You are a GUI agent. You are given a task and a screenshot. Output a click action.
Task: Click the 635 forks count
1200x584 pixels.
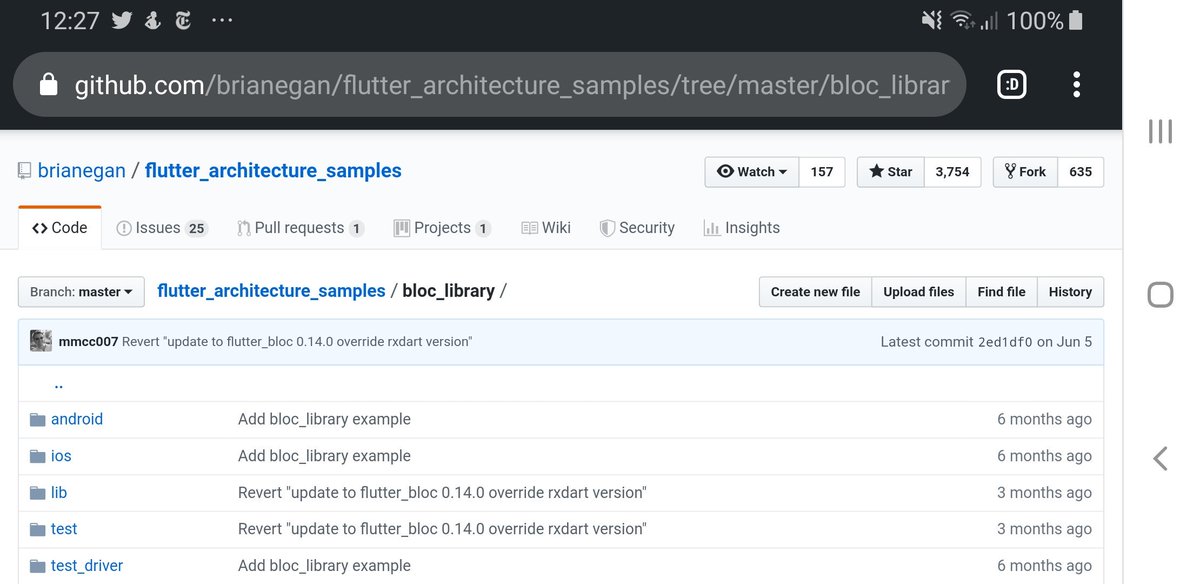pyautogui.click(x=1080, y=172)
